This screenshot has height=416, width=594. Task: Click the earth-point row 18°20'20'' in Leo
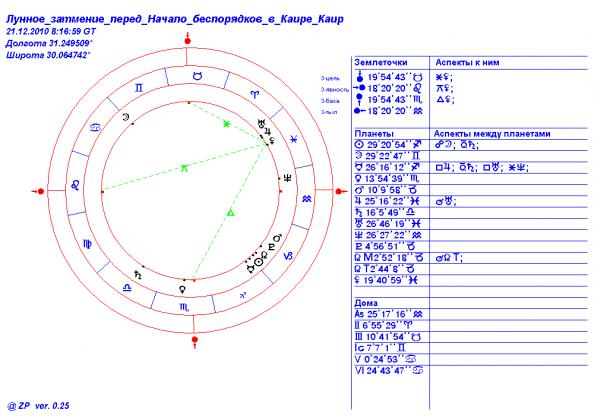coord(389,88)
